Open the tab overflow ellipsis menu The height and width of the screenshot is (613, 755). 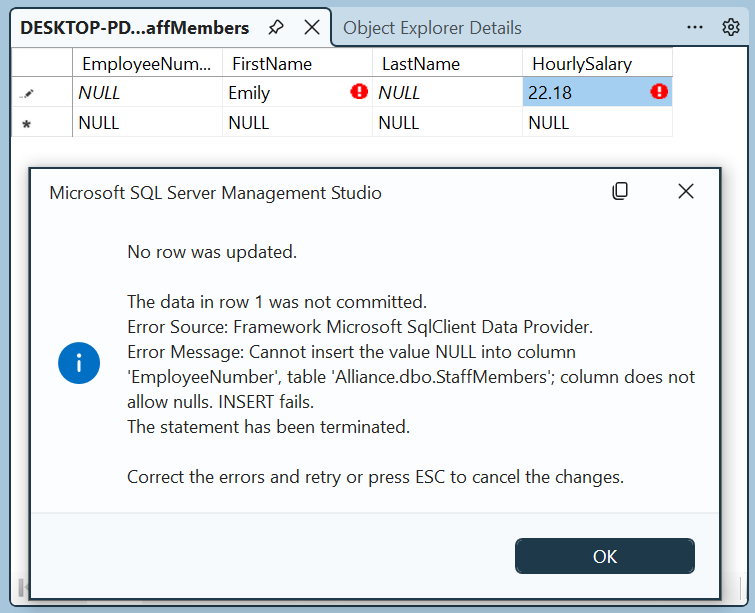click(694, 27)
